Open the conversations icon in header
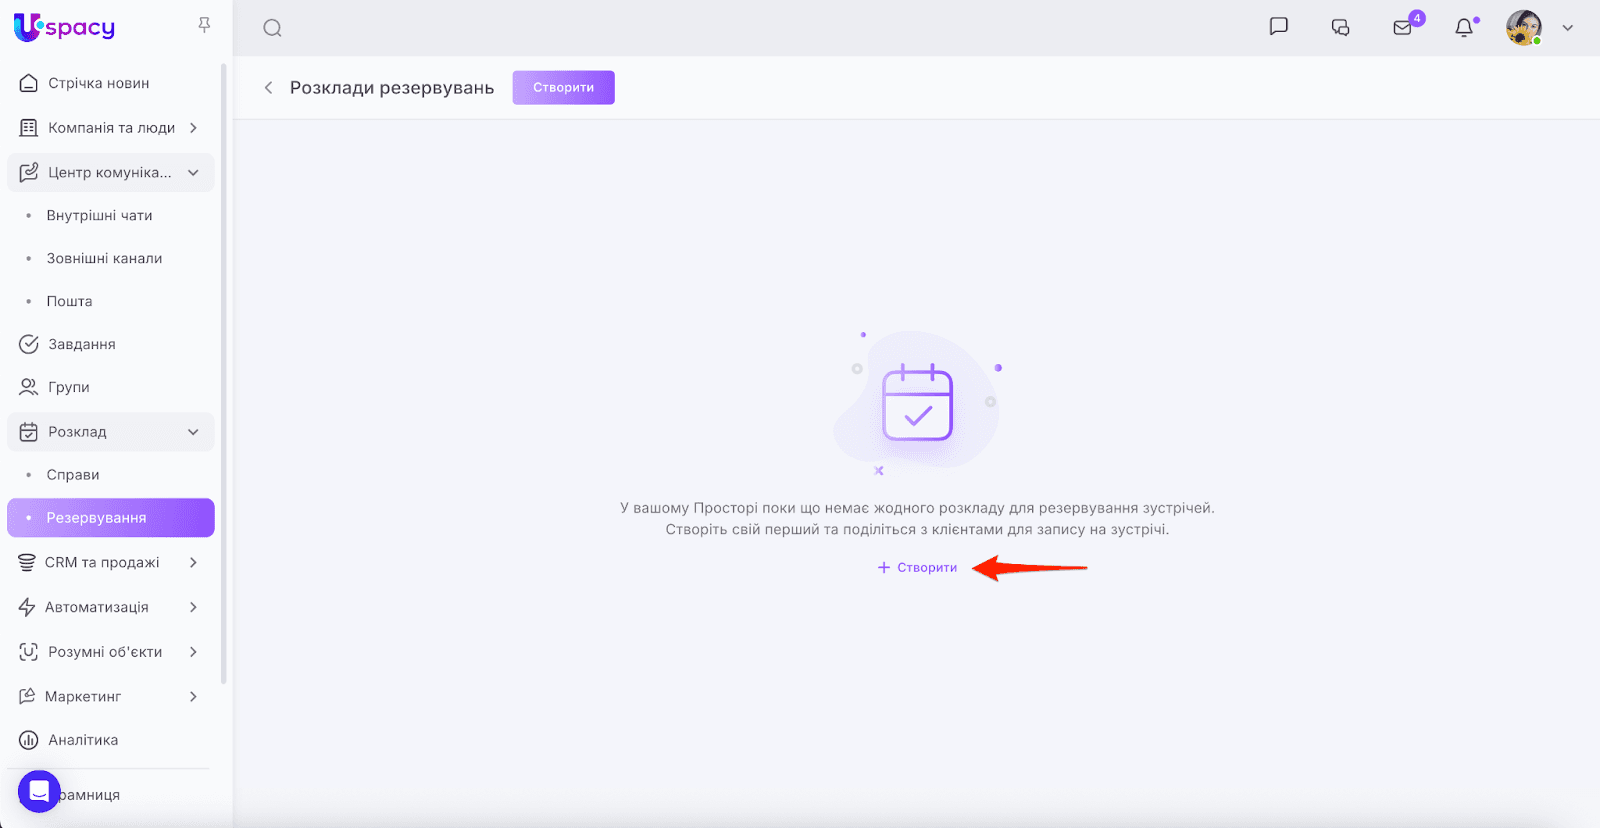This screenshot has height=828, width=1600. point(1340,28)
